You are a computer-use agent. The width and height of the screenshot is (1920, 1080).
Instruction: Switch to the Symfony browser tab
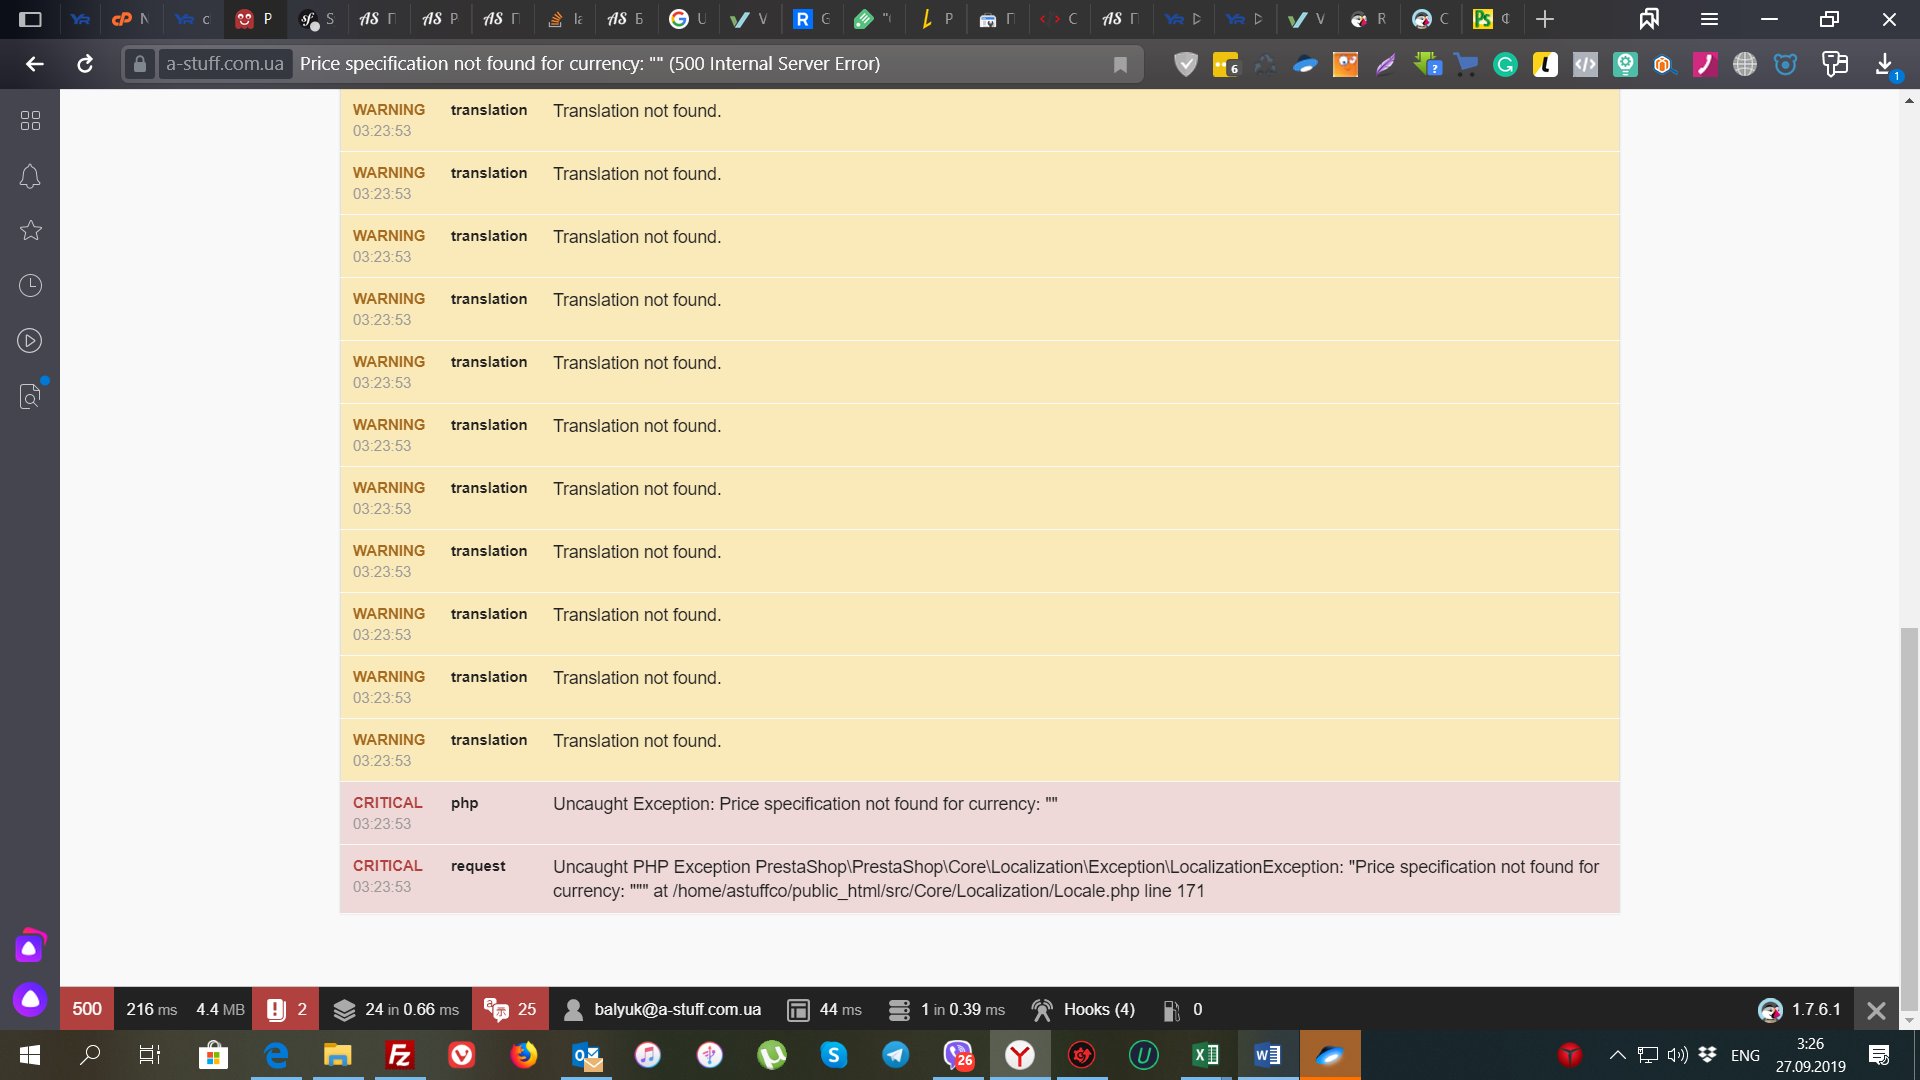tap(317, 19)
